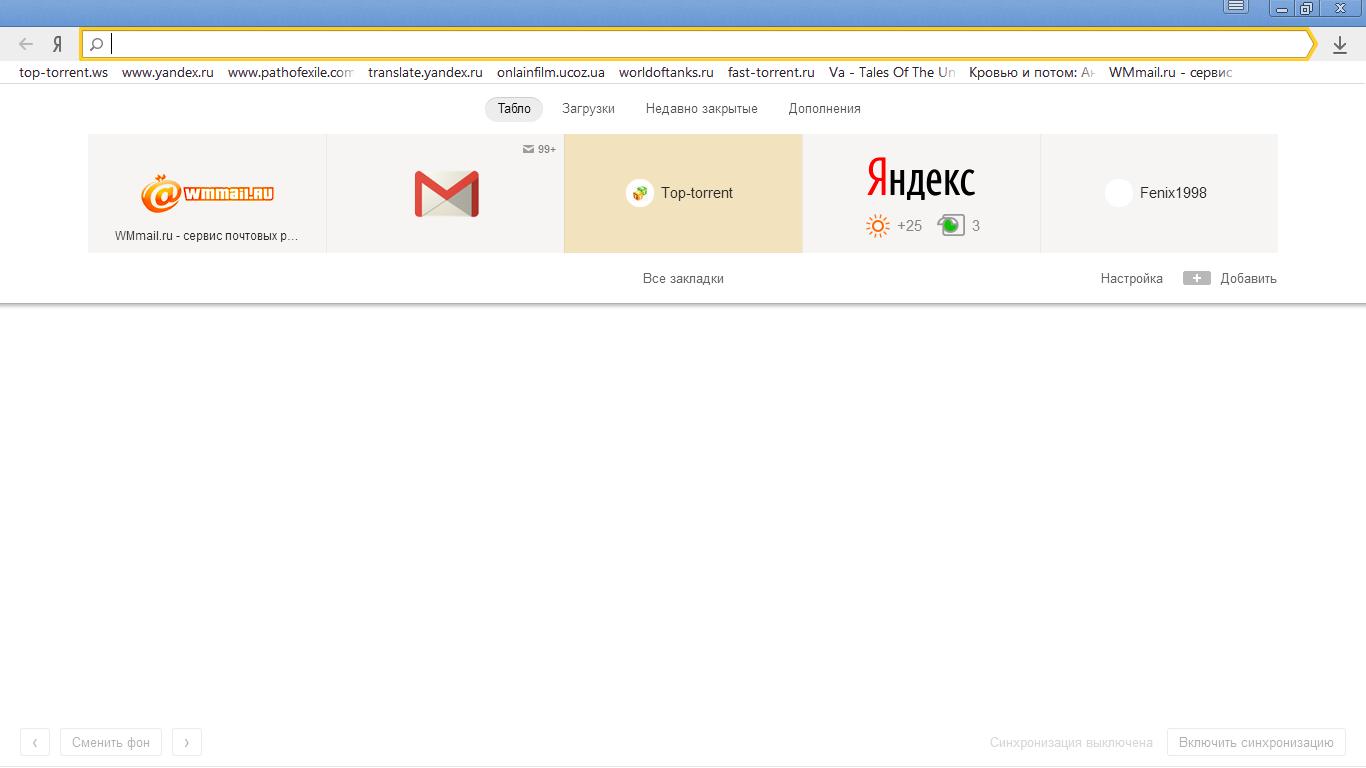The height and width of the screenshot is (768, 1366).
Task: Open Yandex home via Я icon
Action: pyautogui.click(x=58, y=44)
